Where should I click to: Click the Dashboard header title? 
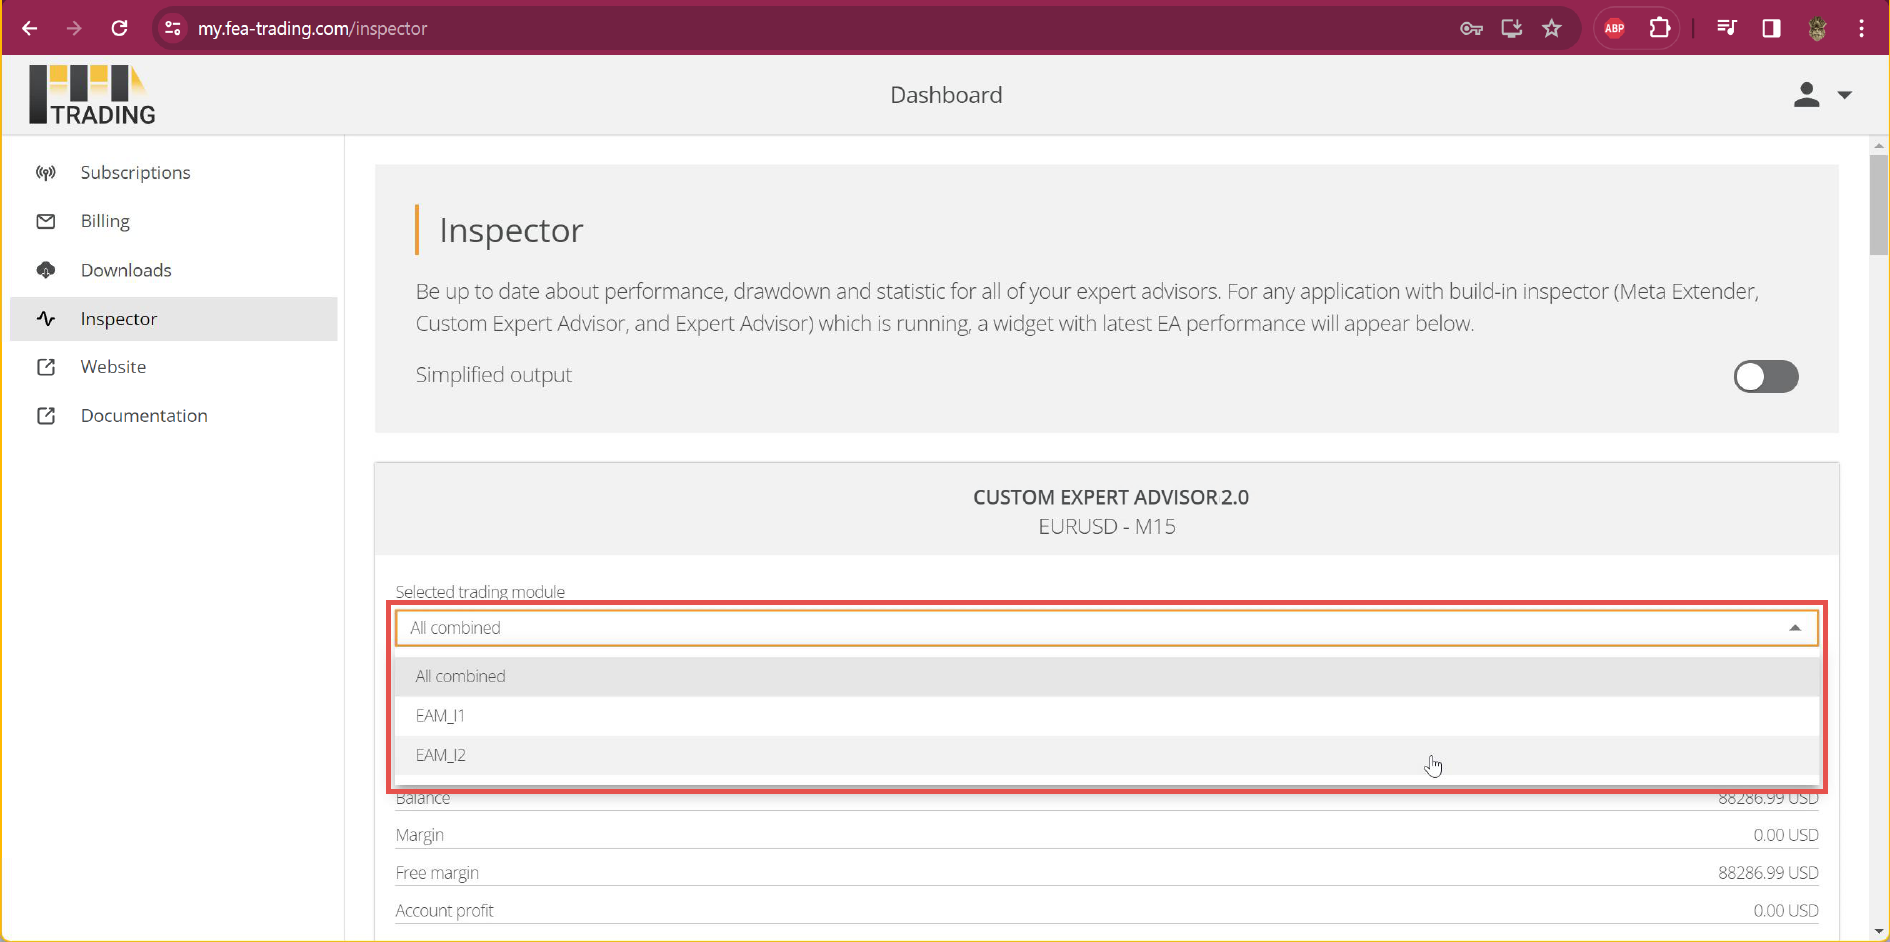pos(946,95)
